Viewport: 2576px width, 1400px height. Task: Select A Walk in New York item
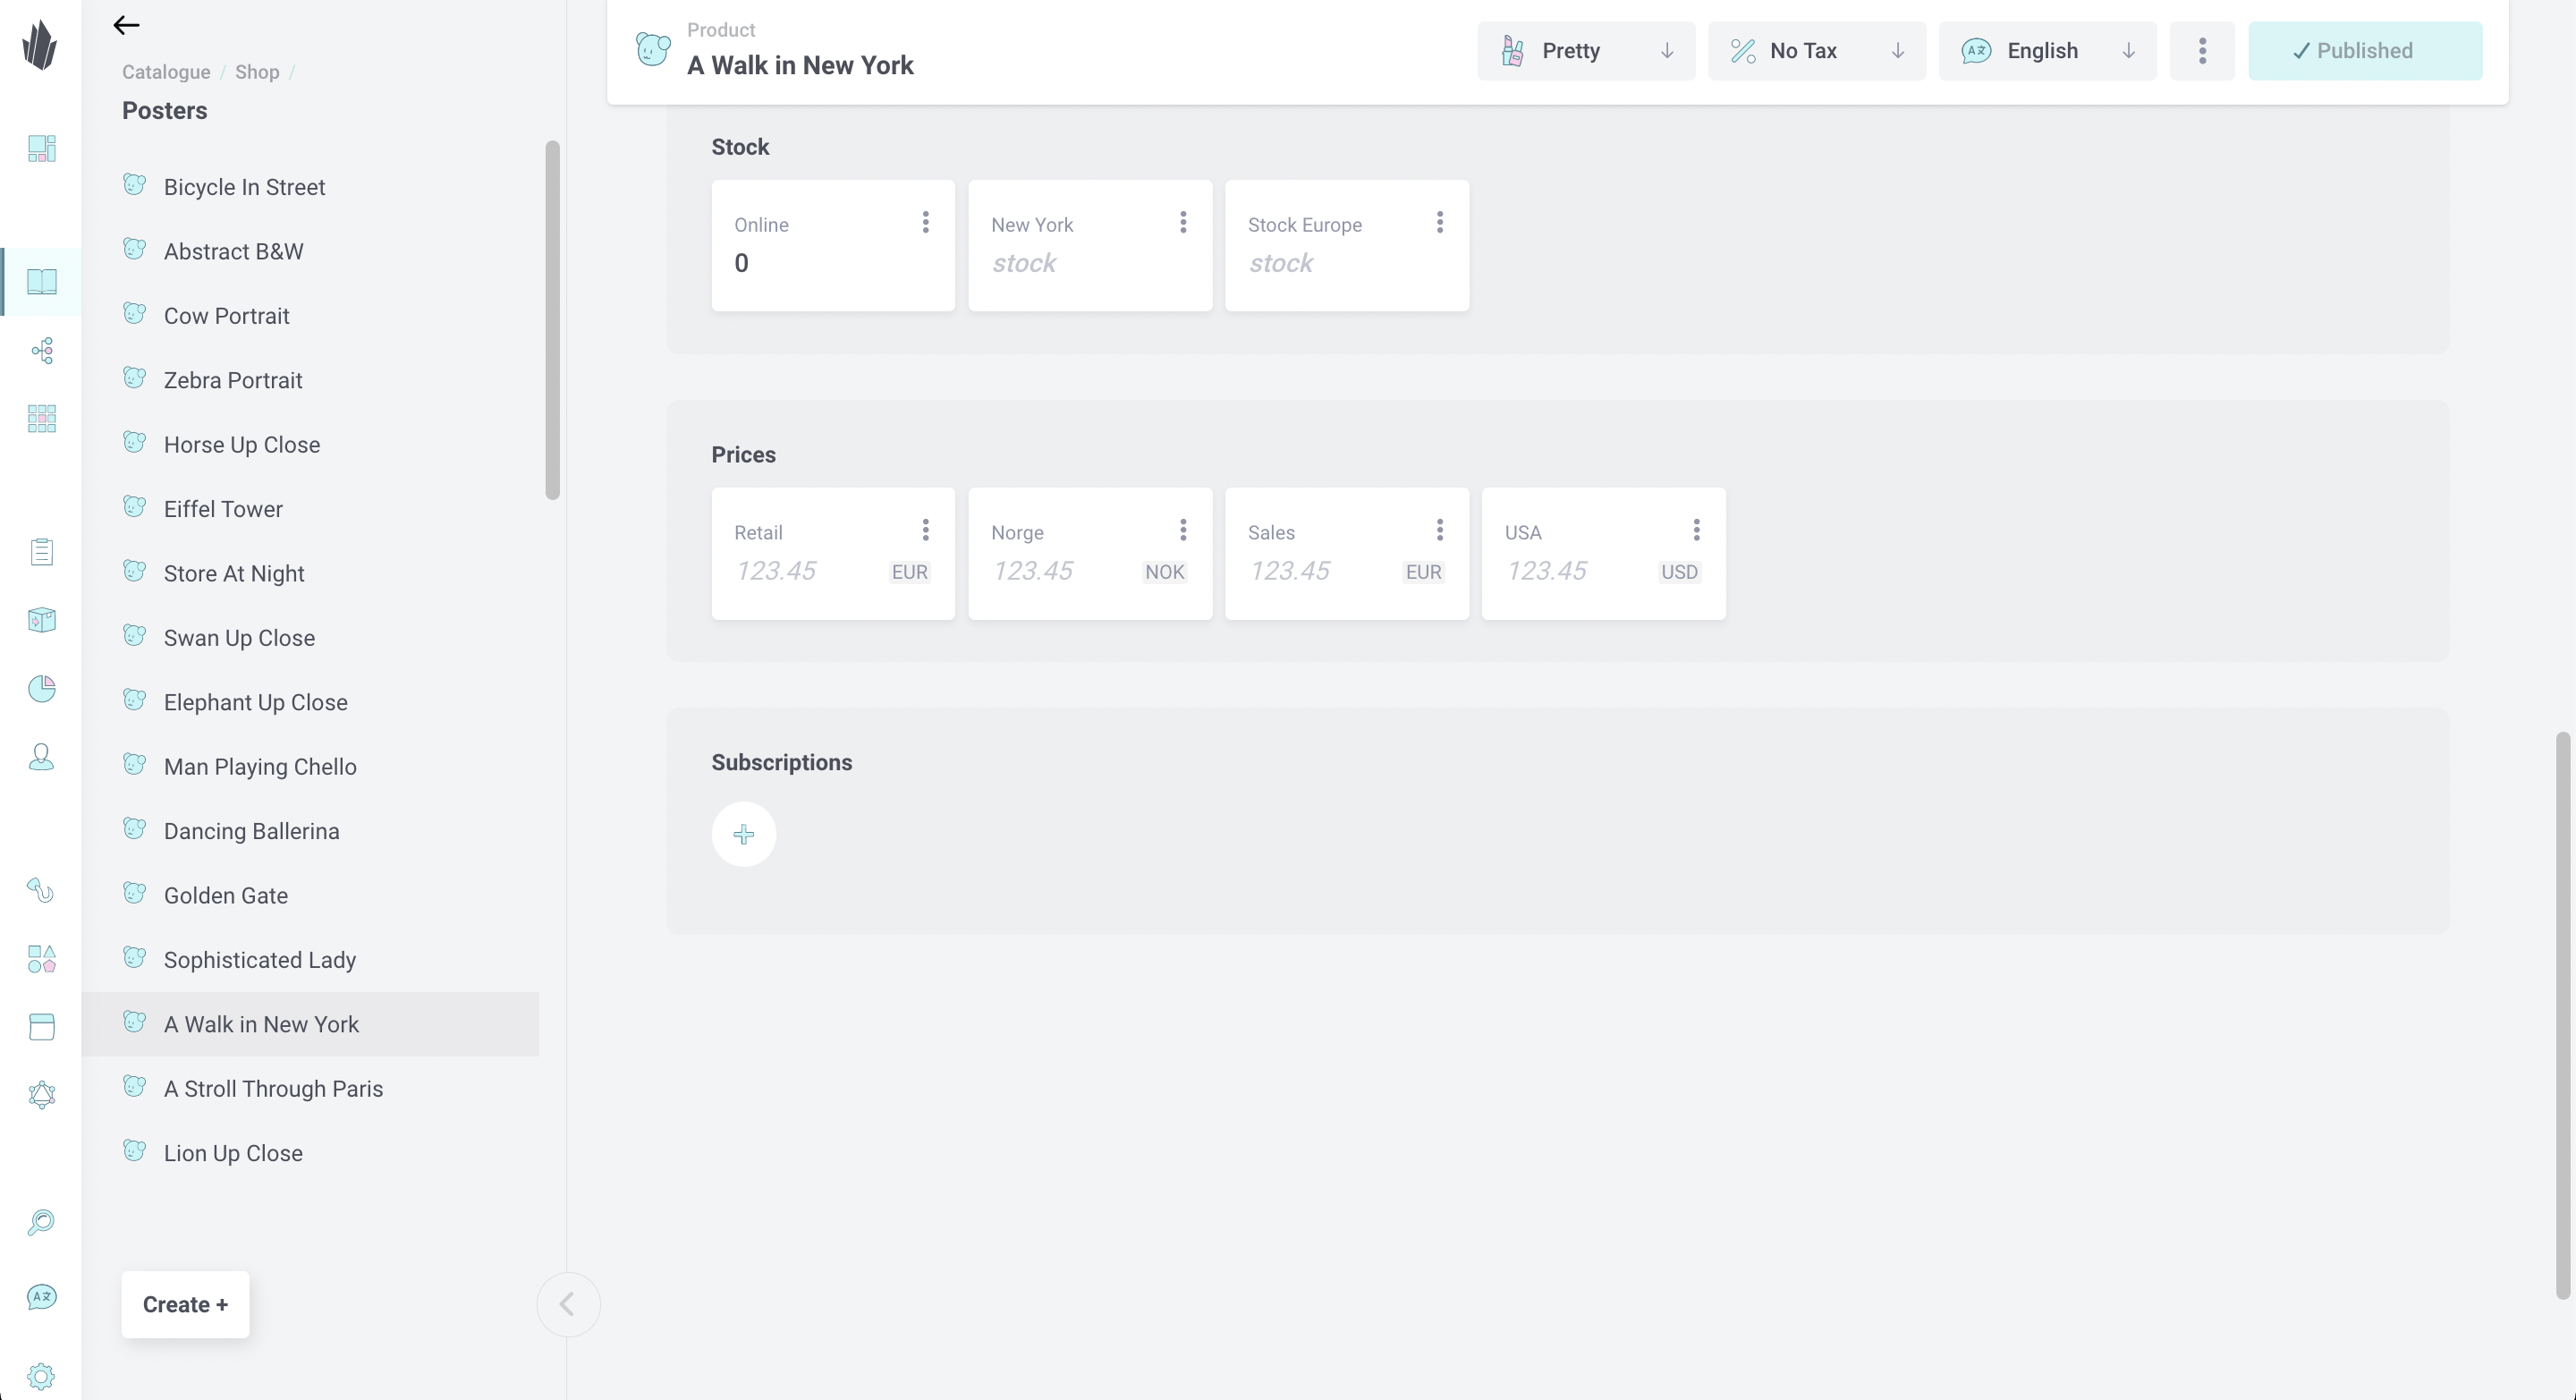[310, 1024]
